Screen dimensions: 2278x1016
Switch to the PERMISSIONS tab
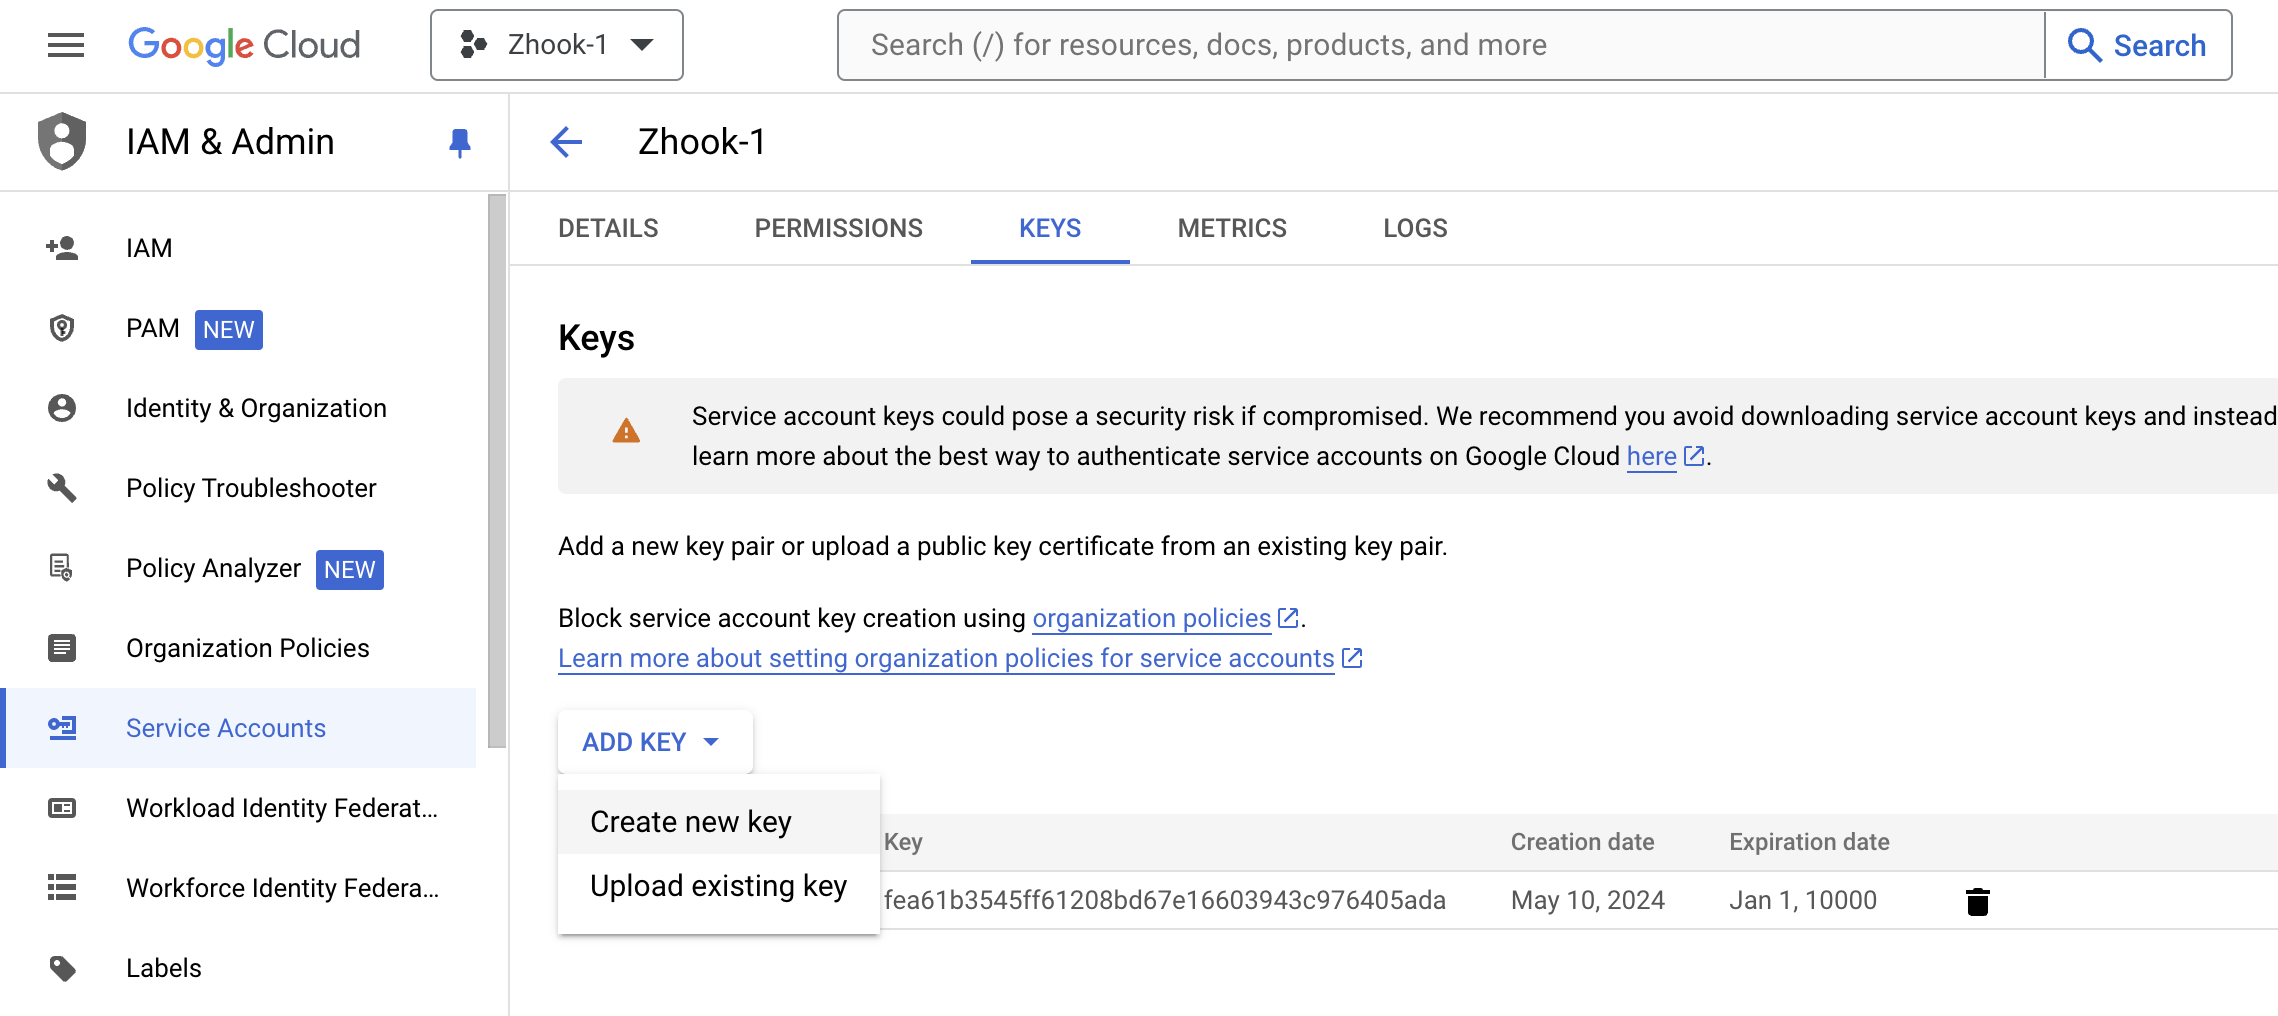coord(838,228)
